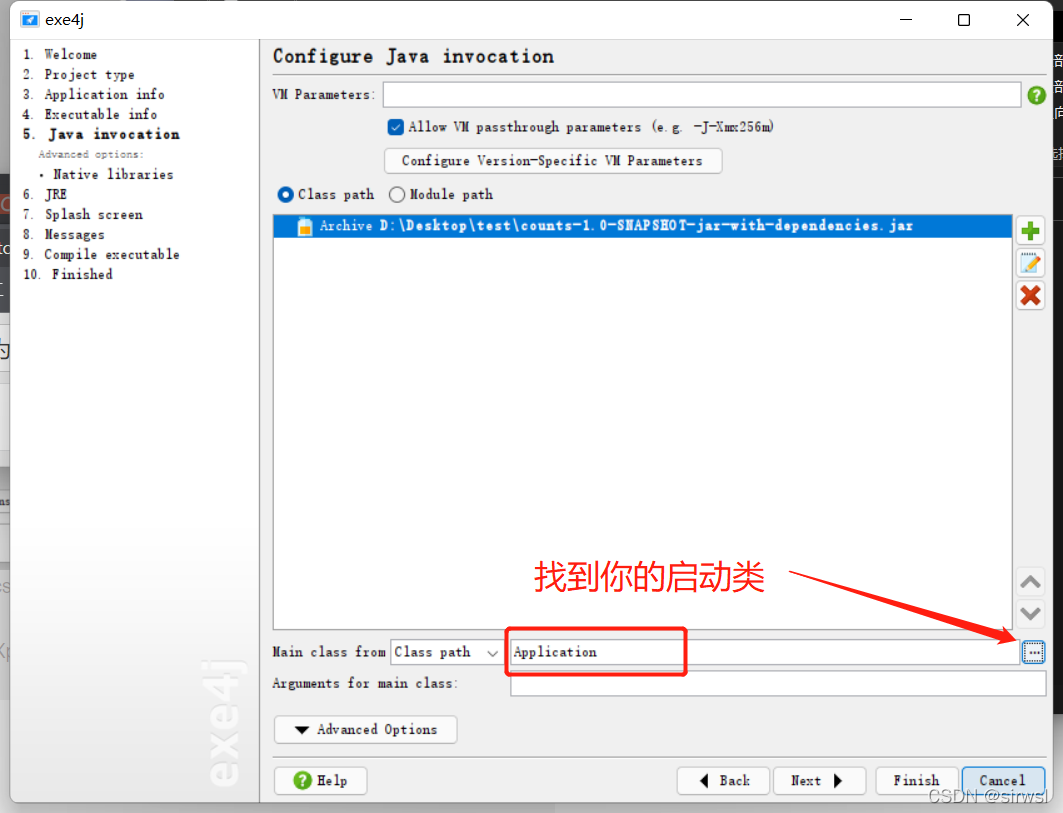This screenshot has height=813, width=1063.
Task: Move classpath entry up with the arrow
Action: coord(1030,582)
